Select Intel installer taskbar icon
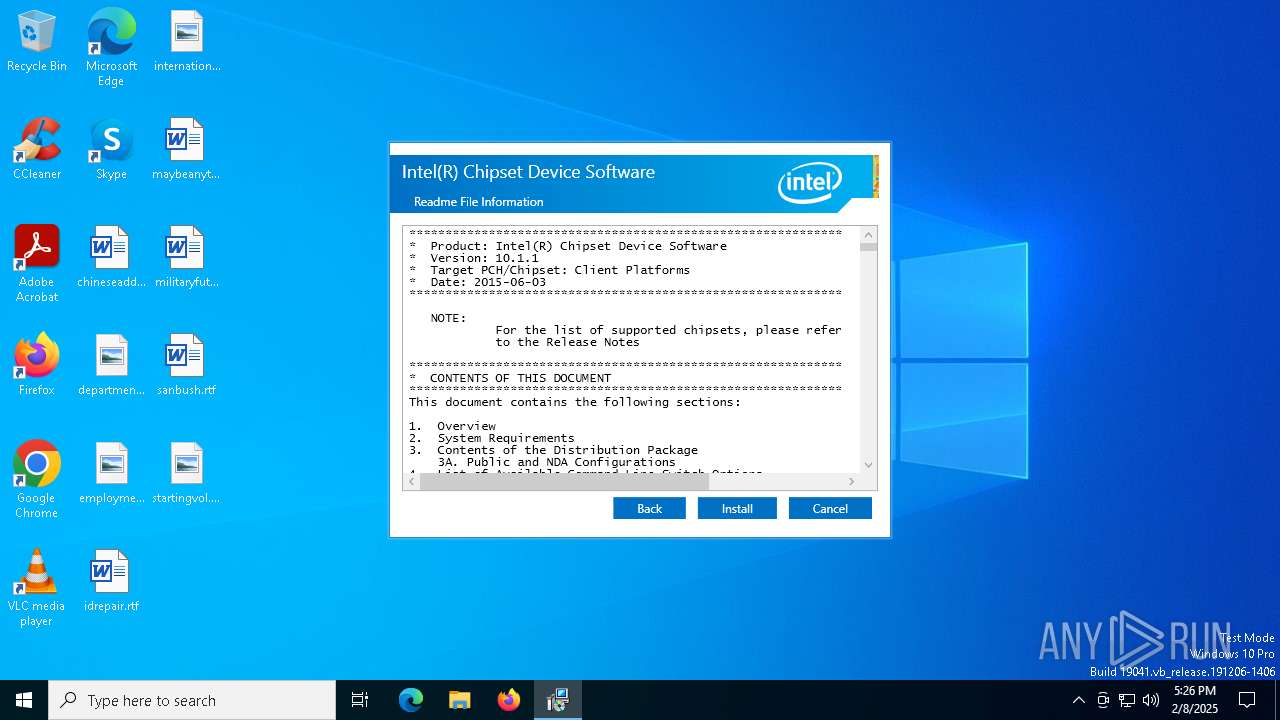Image resolution: width=1280 pixels, height=720 pixels. coord(558,700)
